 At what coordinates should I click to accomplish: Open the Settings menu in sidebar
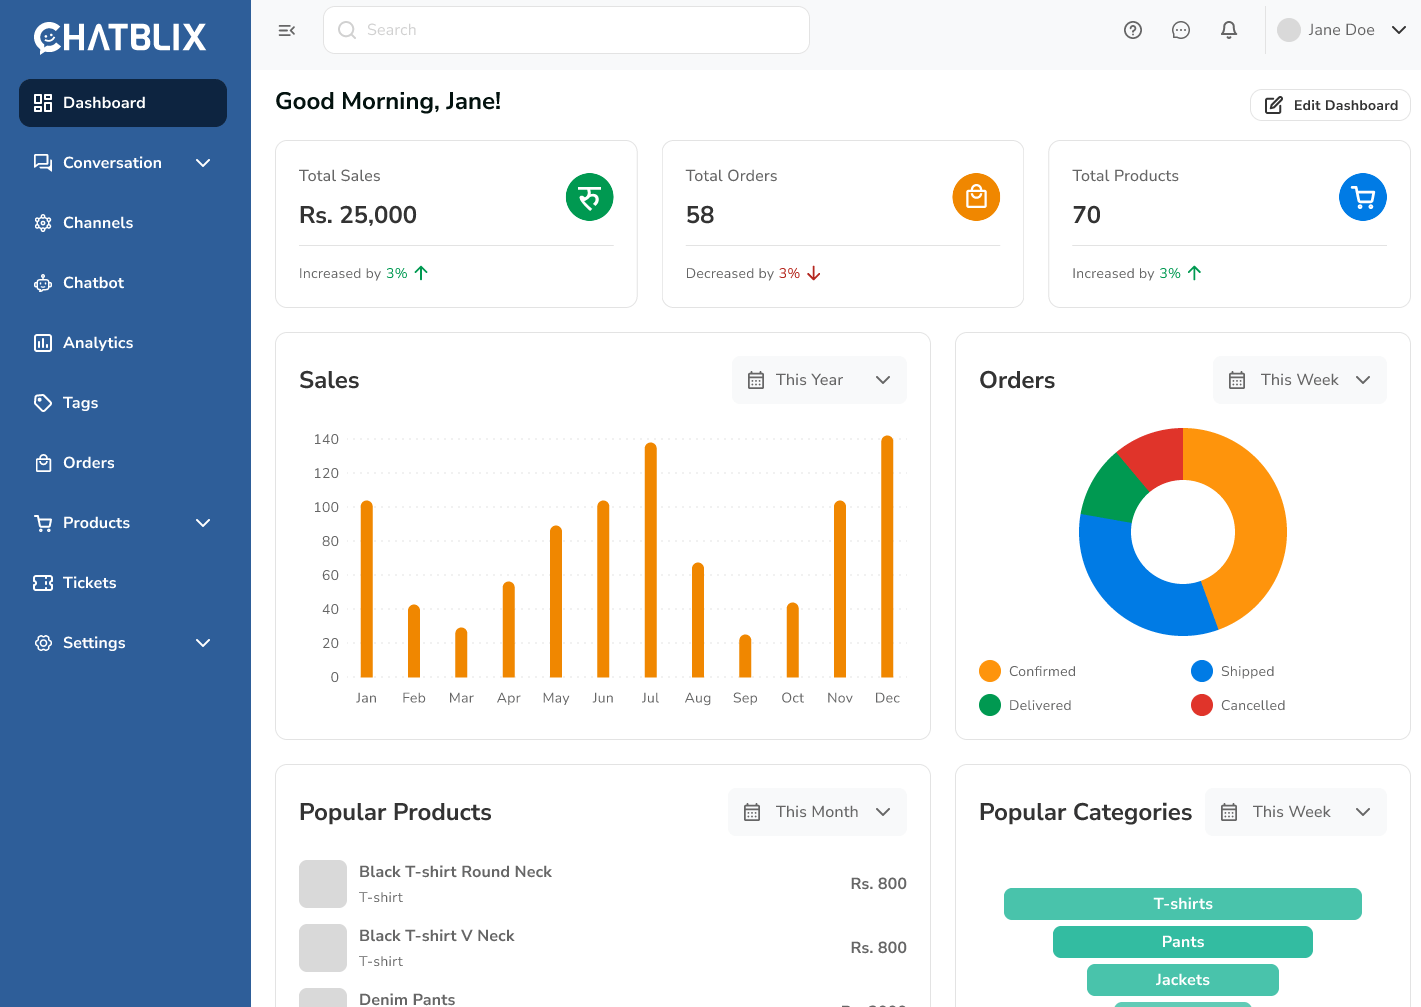(x=93, y=642)
